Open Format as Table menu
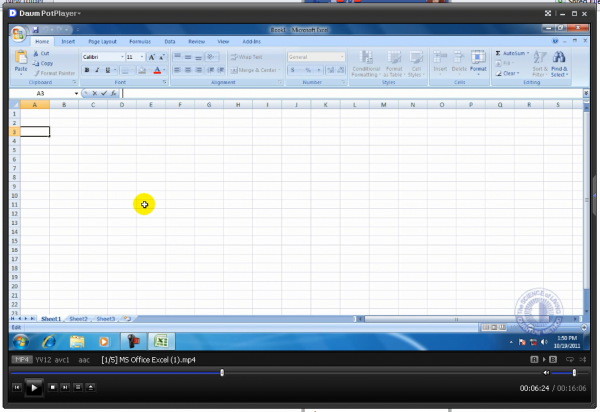 pos(394,64)
